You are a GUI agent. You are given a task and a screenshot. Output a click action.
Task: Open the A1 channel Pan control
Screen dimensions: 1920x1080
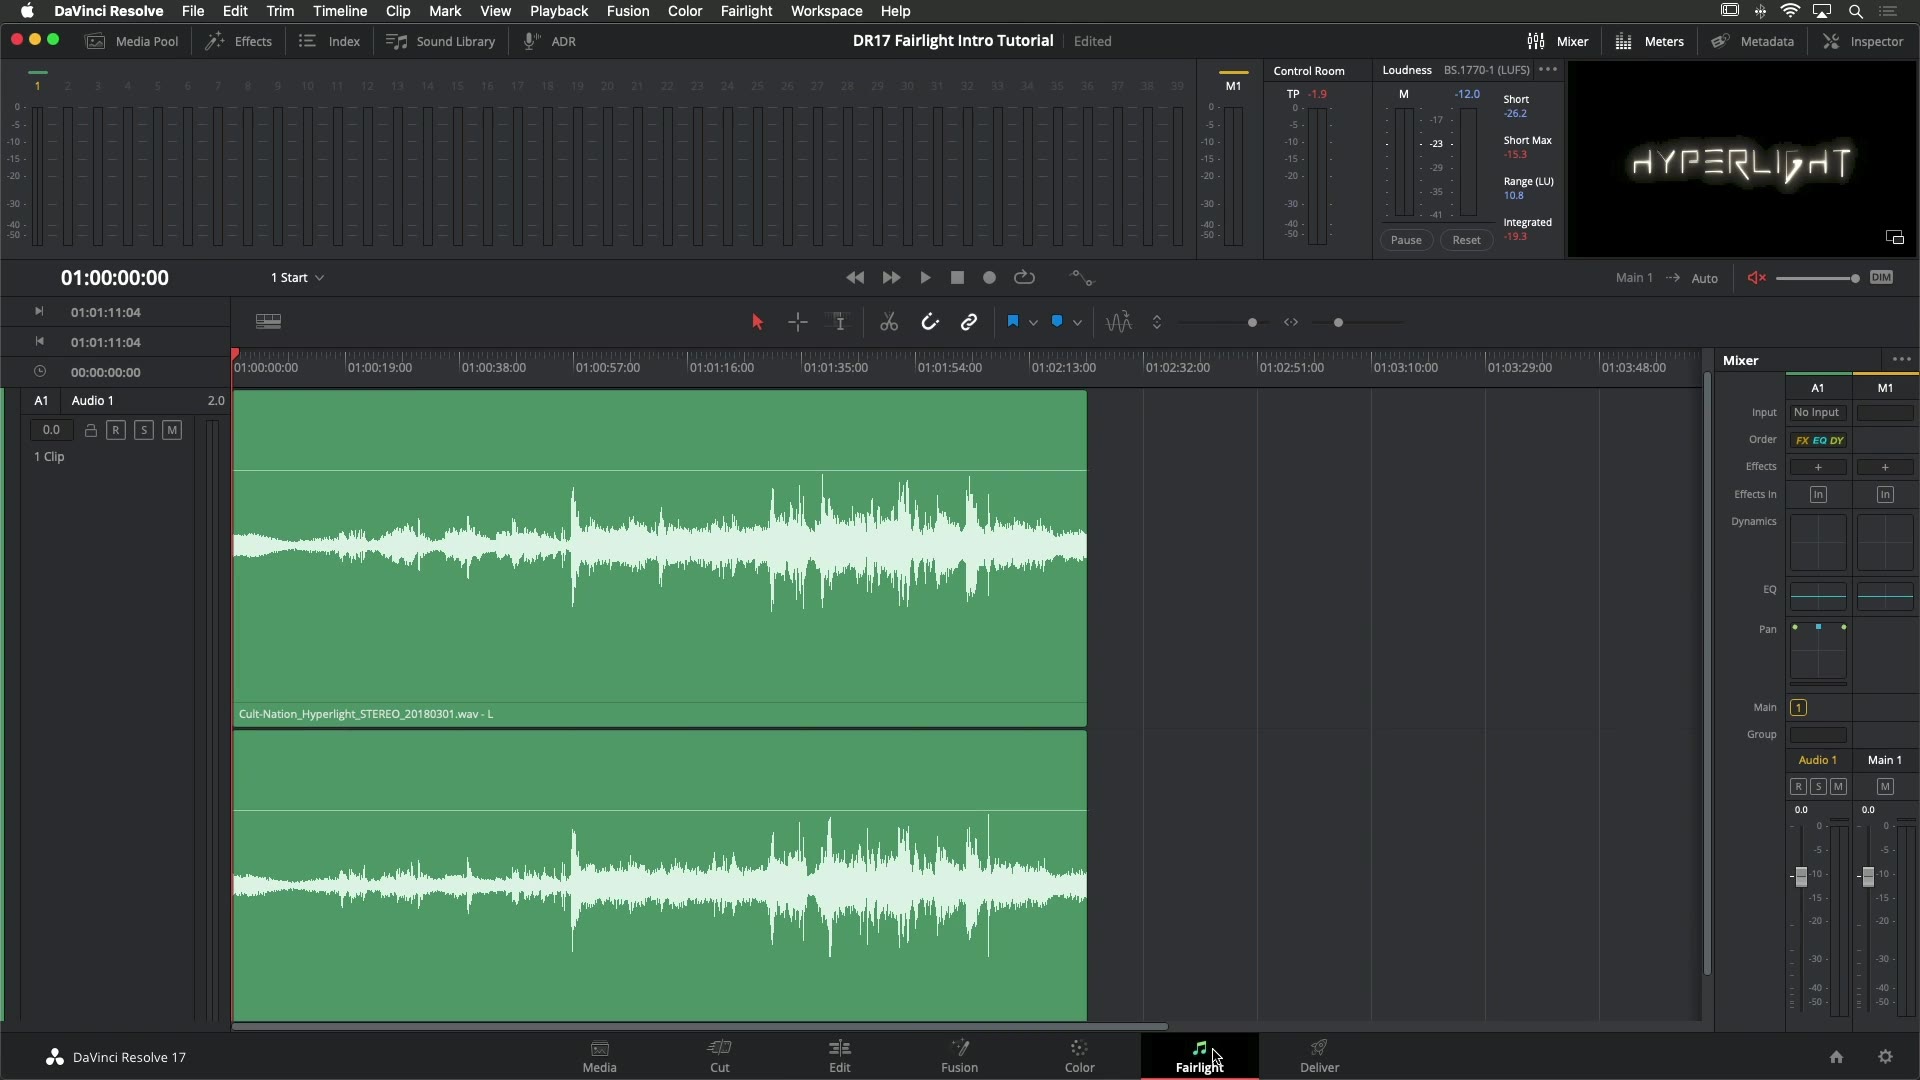point(1818,651)
